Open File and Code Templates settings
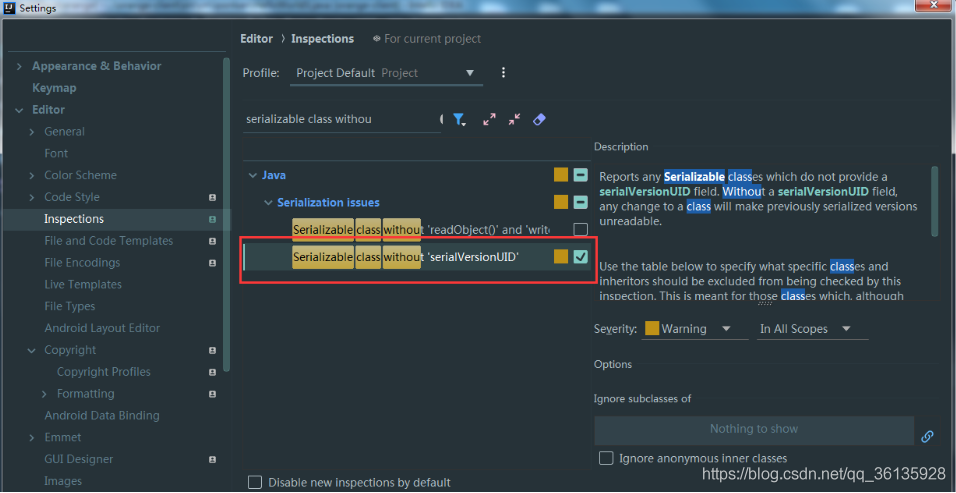Screen dimensions: 956x493 coord(108,241)
